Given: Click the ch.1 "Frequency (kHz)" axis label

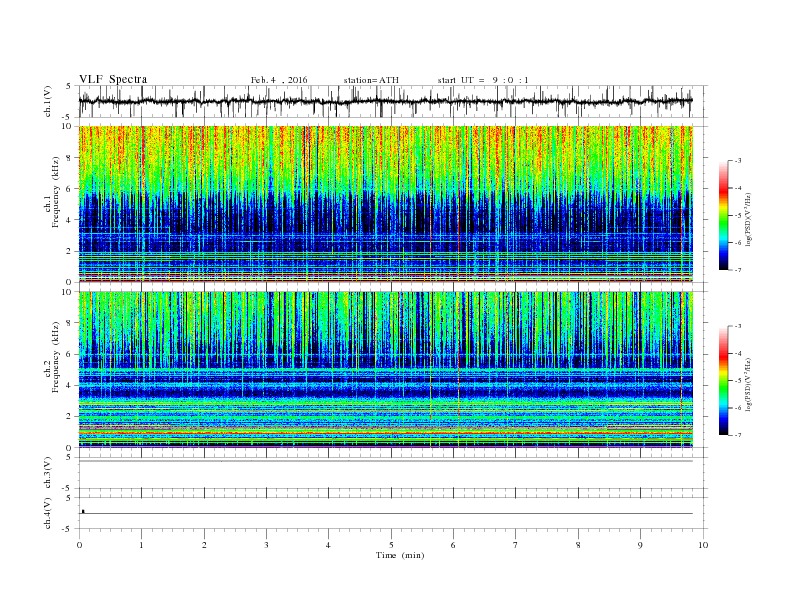Looking at the screenshot, I should pyautogui.click(x=56, y=192).
